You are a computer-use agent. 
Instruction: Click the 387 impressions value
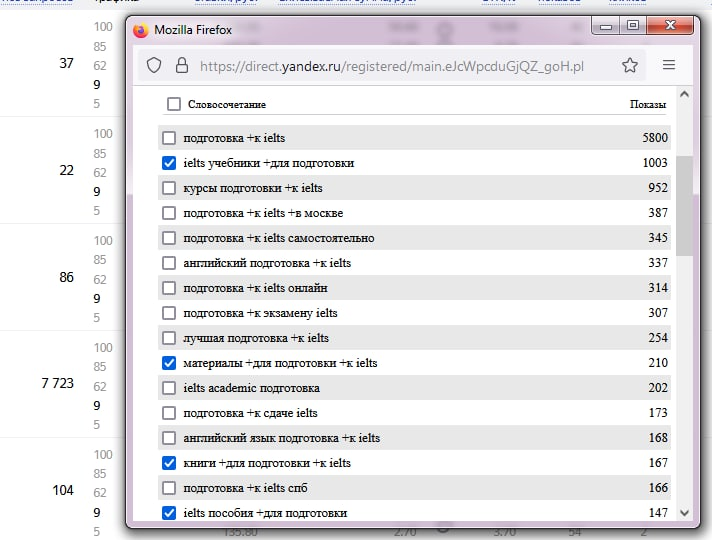[x=658, y=213]
